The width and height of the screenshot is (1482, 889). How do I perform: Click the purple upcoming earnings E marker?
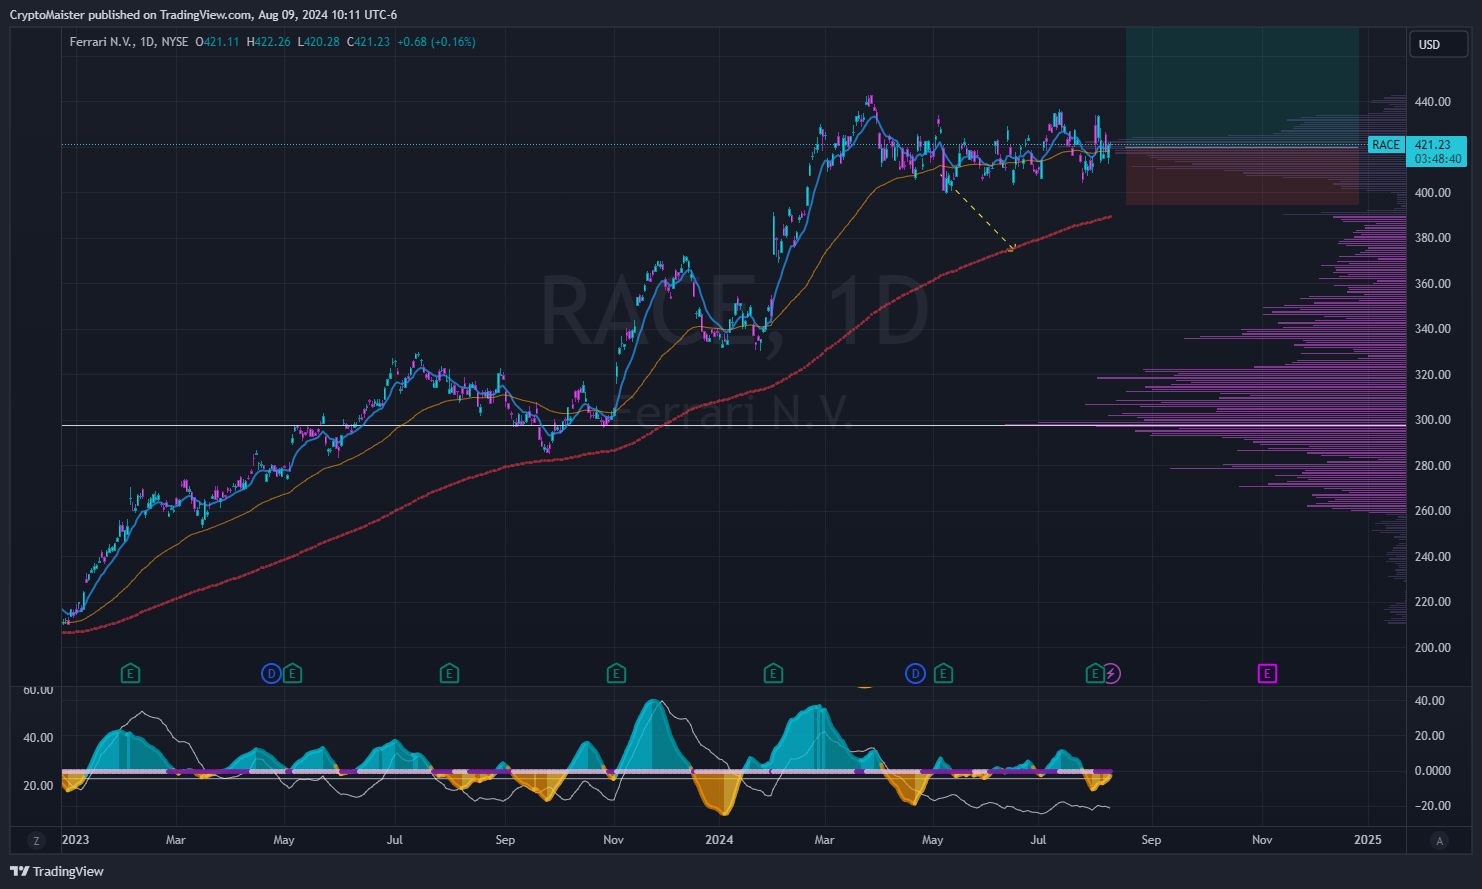click(1267, 674)
